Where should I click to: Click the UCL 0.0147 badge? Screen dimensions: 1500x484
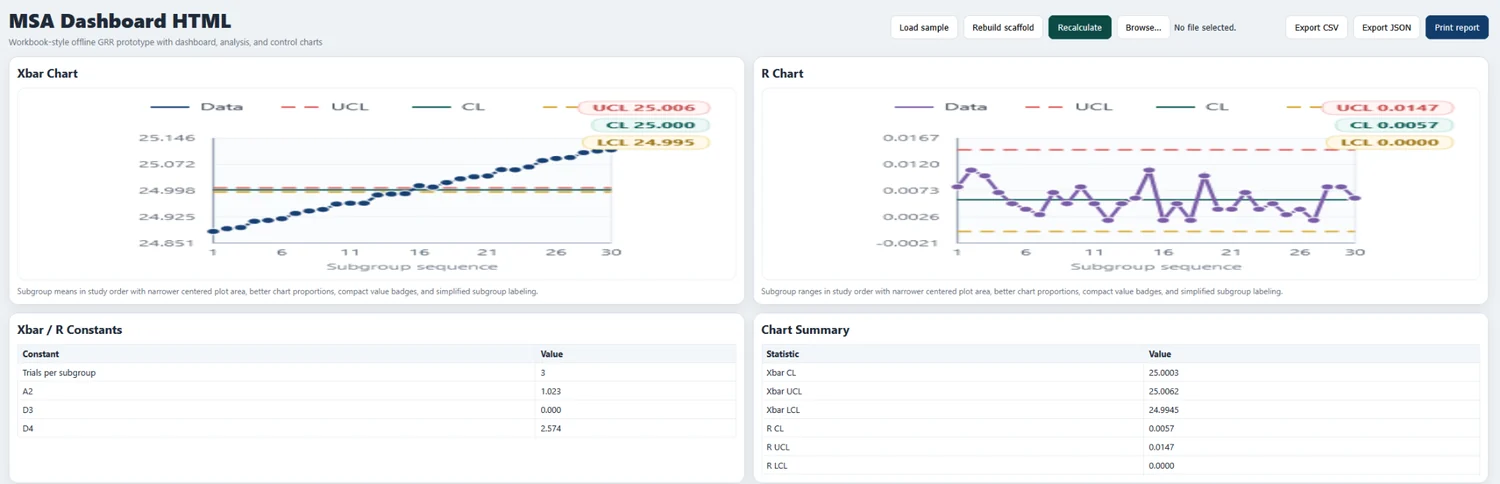1389,108
